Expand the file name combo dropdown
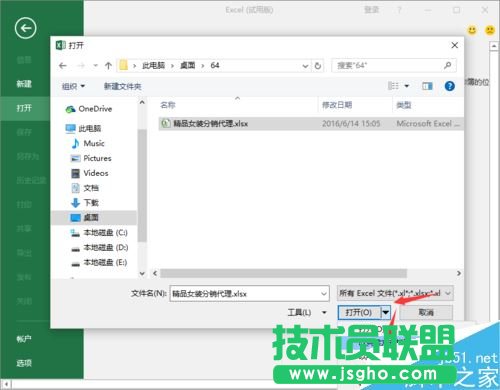The height and width of the screenshot is (390, 500). 324,294
